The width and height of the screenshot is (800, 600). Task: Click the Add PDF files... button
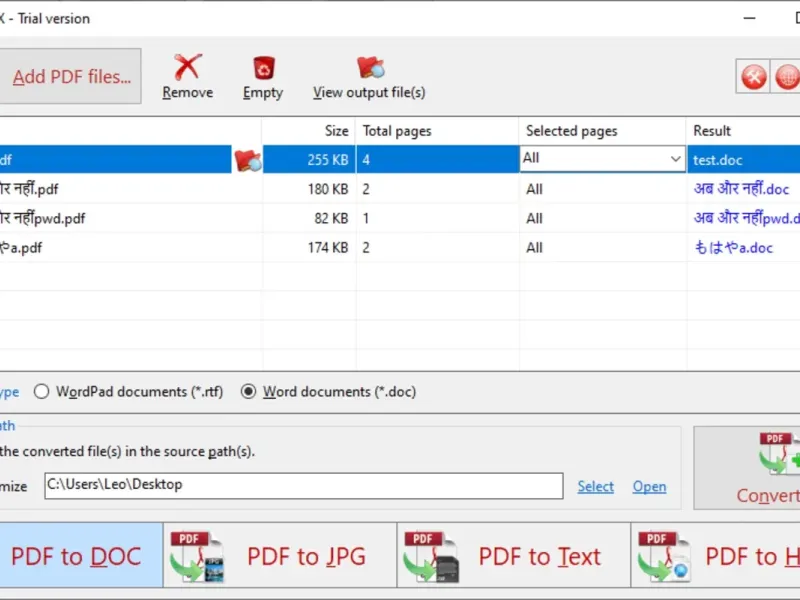coord(70,77)
